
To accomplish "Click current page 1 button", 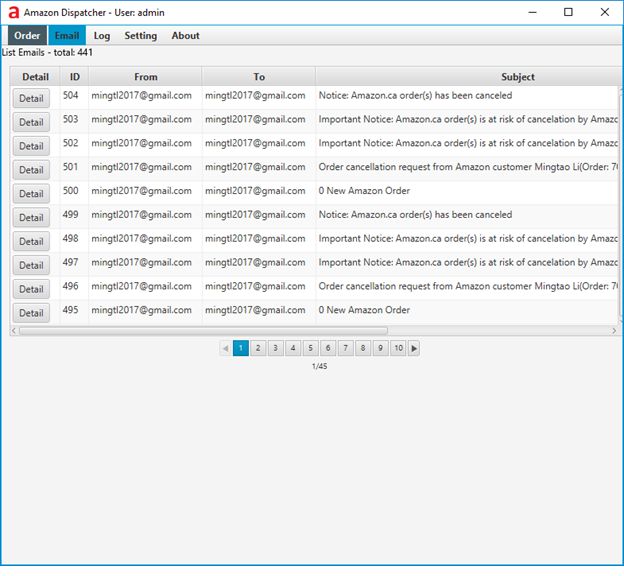I will pos(241,348).
